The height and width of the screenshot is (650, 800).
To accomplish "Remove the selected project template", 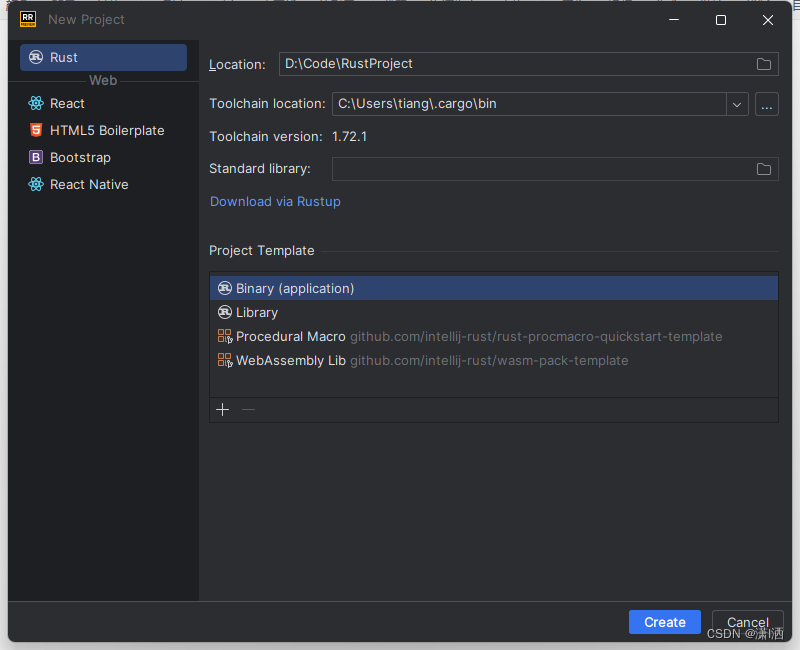I will click(248, 410).
